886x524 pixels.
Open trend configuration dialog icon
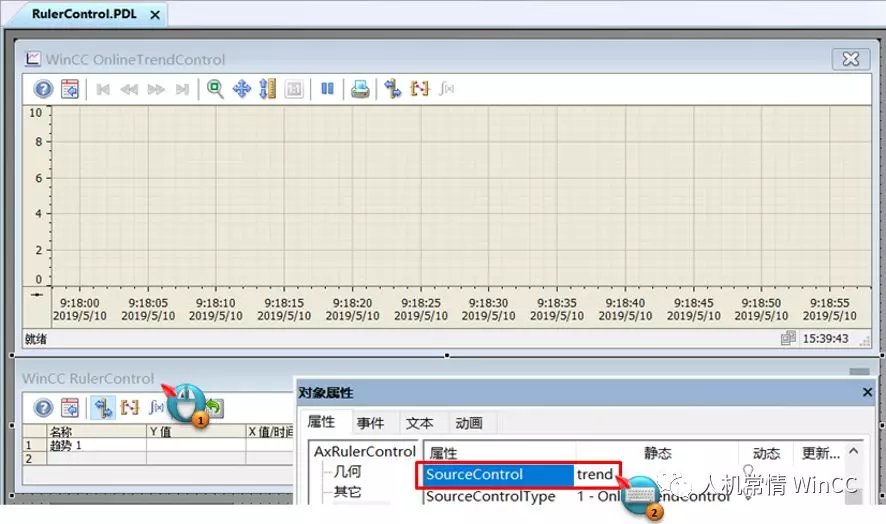(70, 89)
